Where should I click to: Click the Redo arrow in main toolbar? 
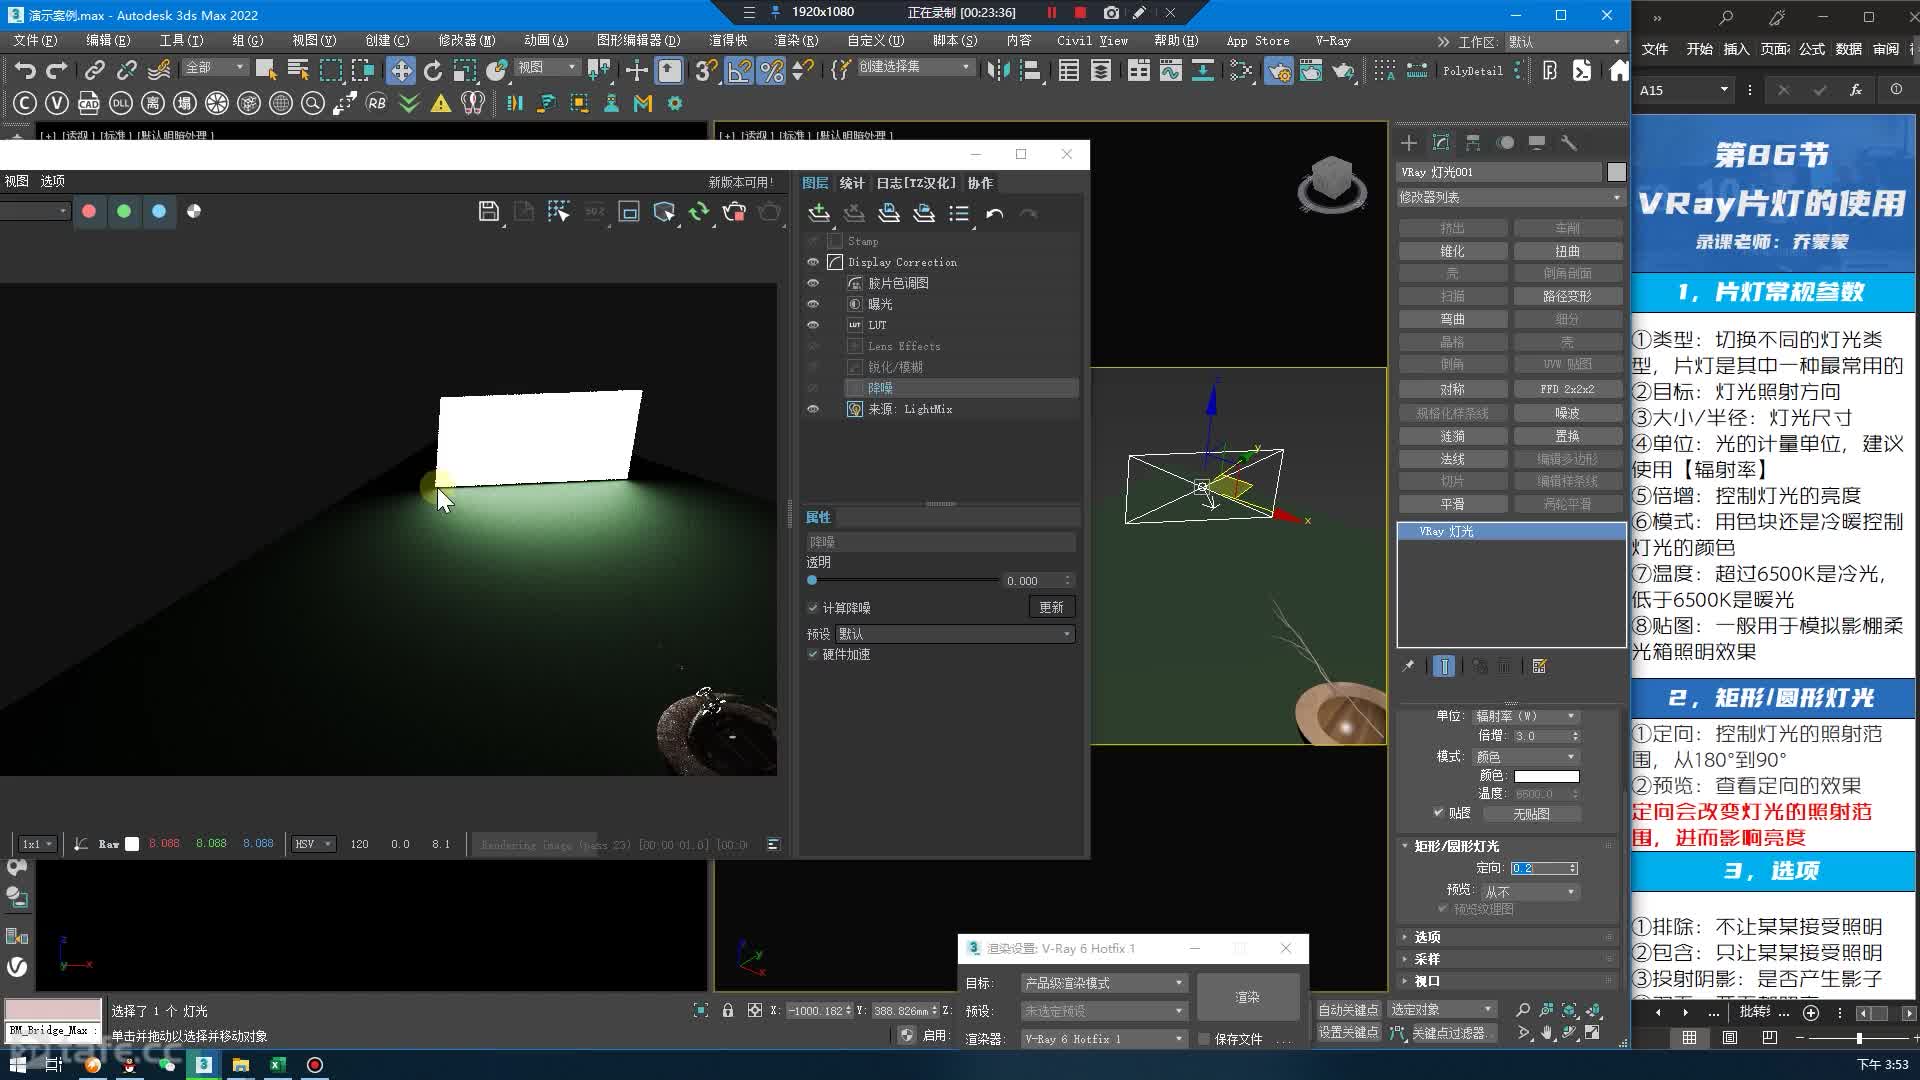point(57,70)
